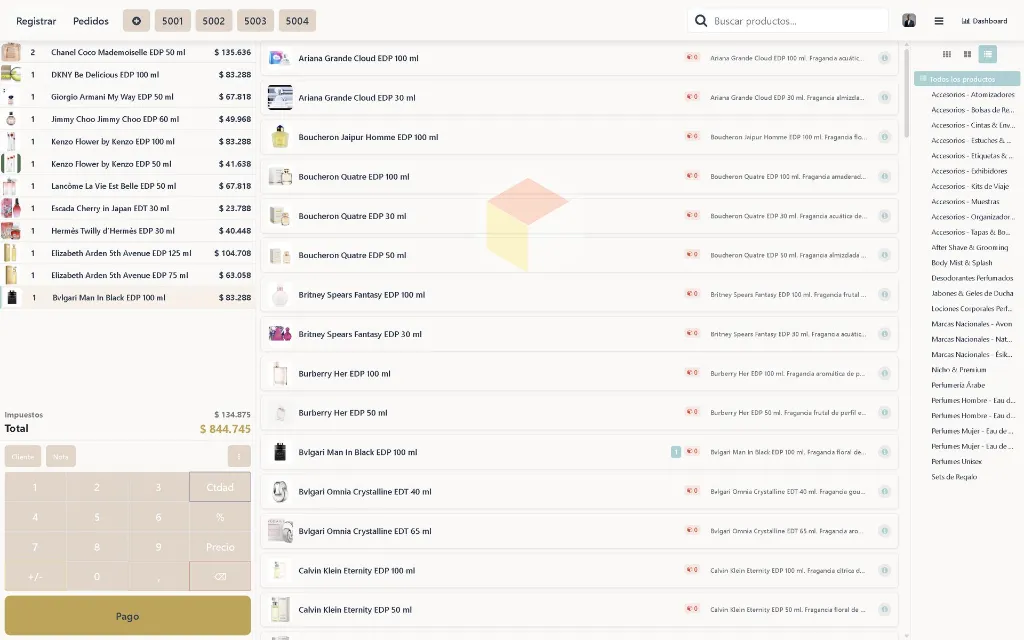This screenshot has width=1024, height=640.
Task: Select order line Lancôme La Vie Est Belle
Action: [127, 186]
